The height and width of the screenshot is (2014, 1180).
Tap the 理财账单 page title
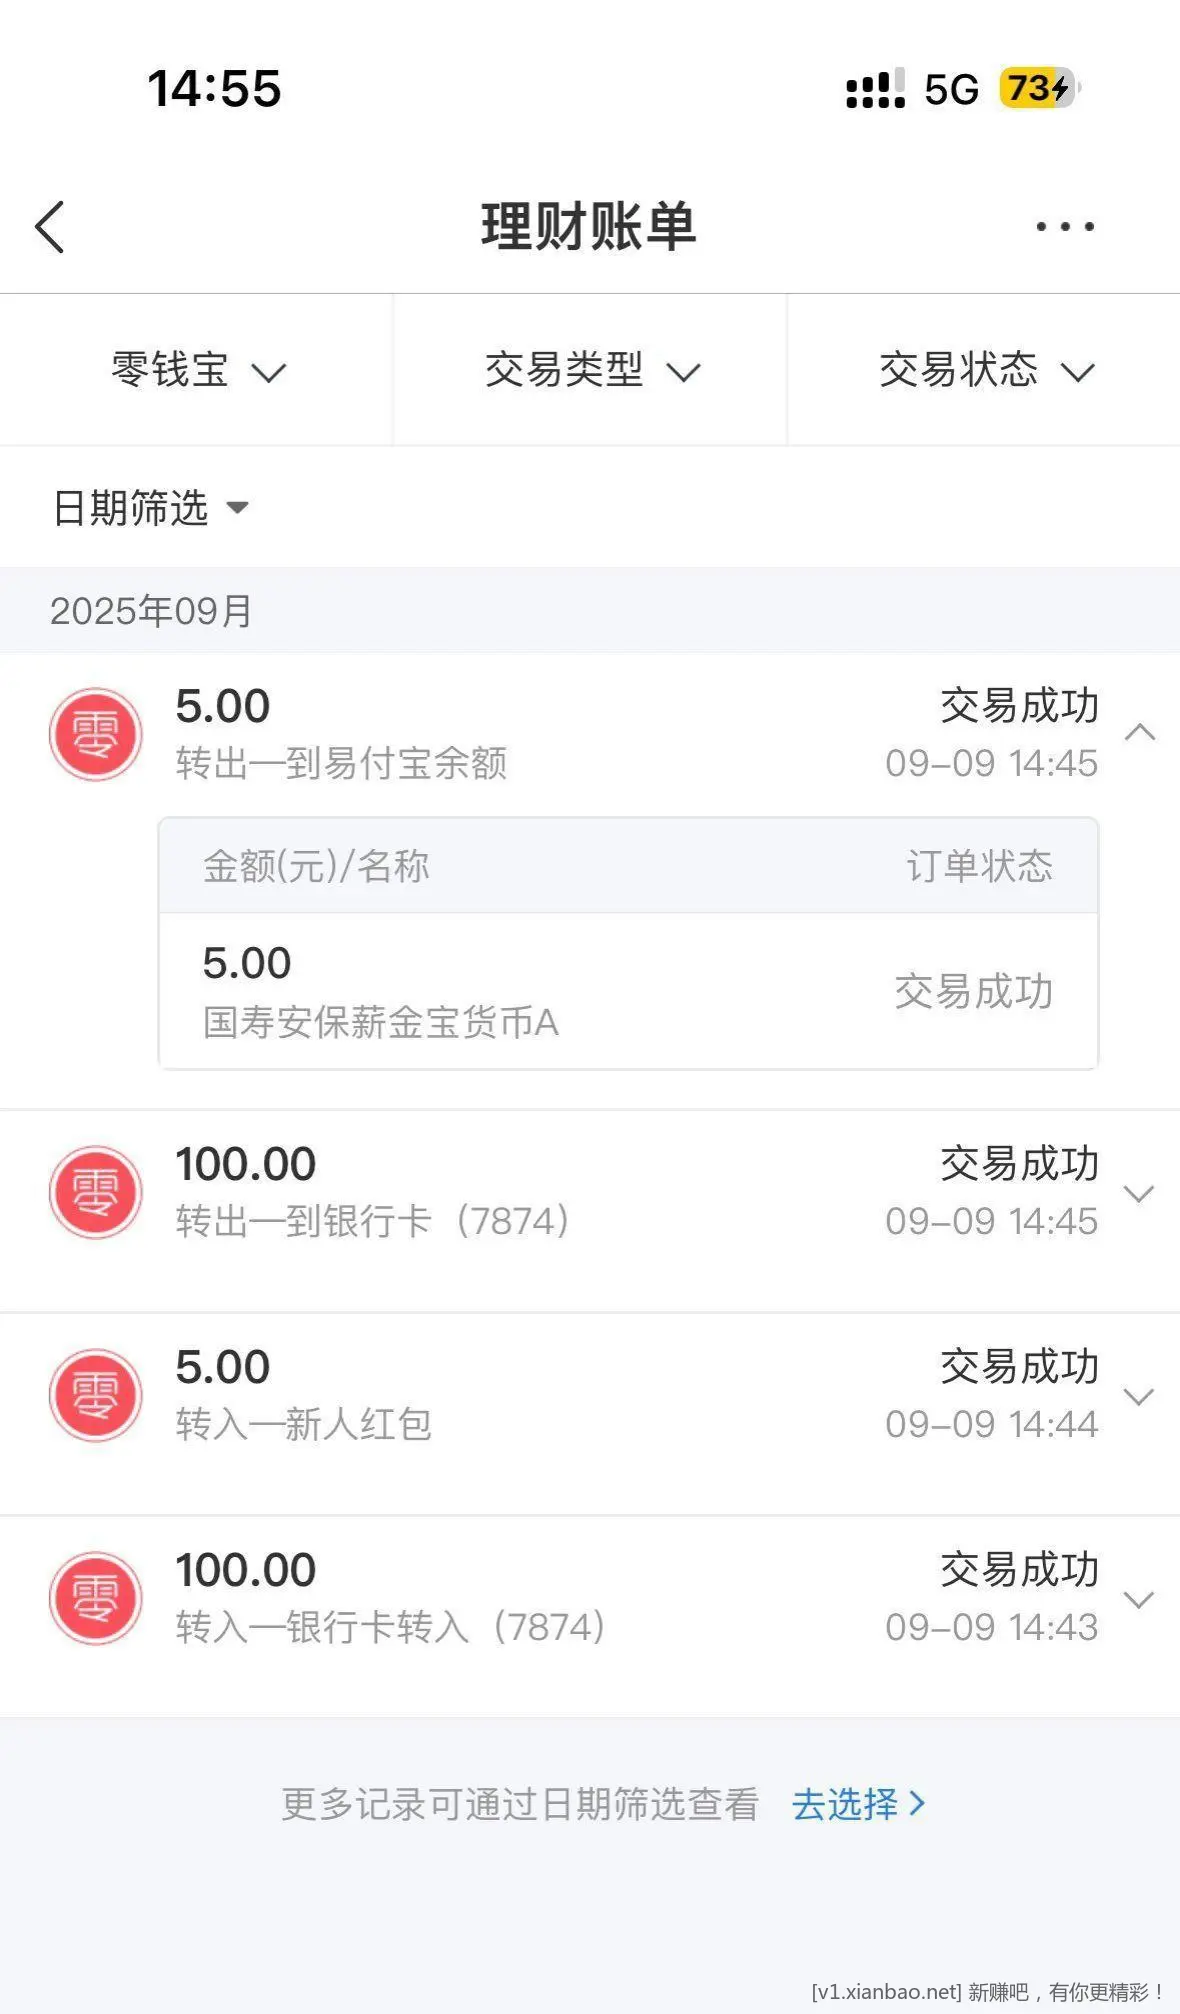point(589,226)
